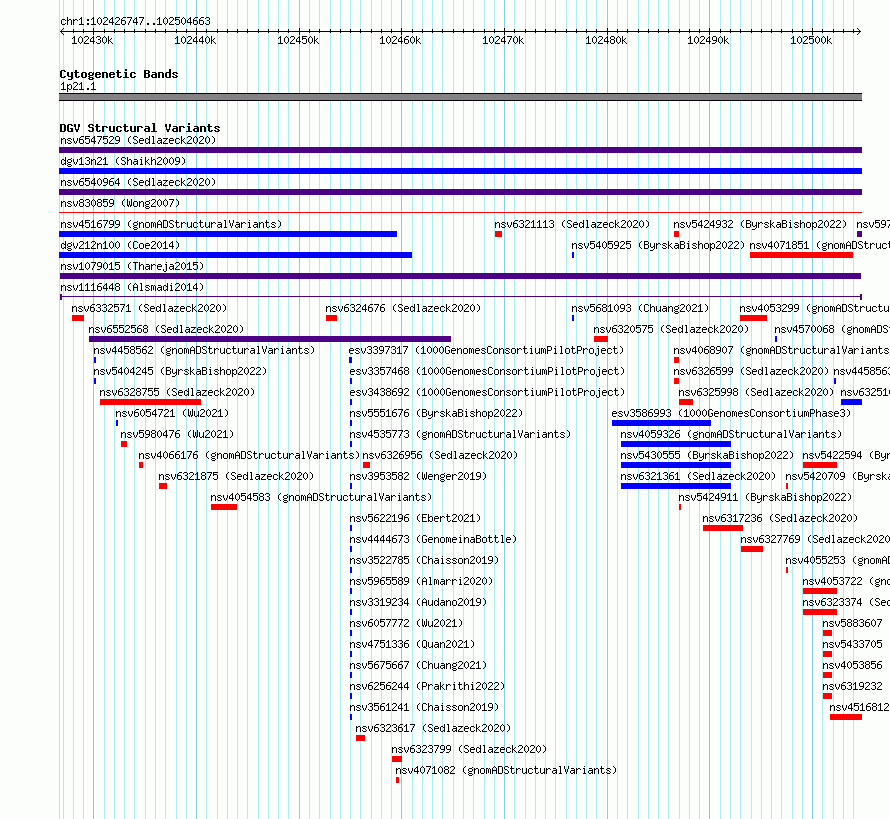Select nsv5430555 (ByrskaBishop2022) label
Viewport: 890px width, 819px height.
[x=707, y=455]
